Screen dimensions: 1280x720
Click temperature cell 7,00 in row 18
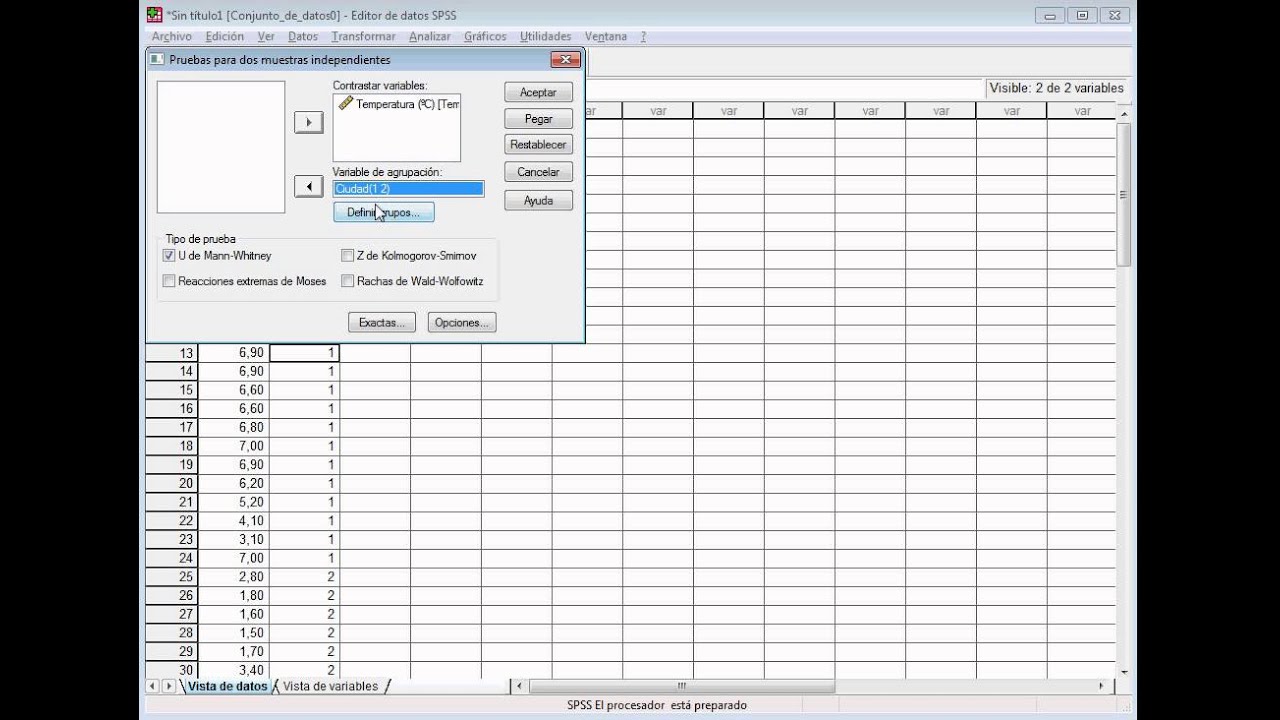click(234, 446)
